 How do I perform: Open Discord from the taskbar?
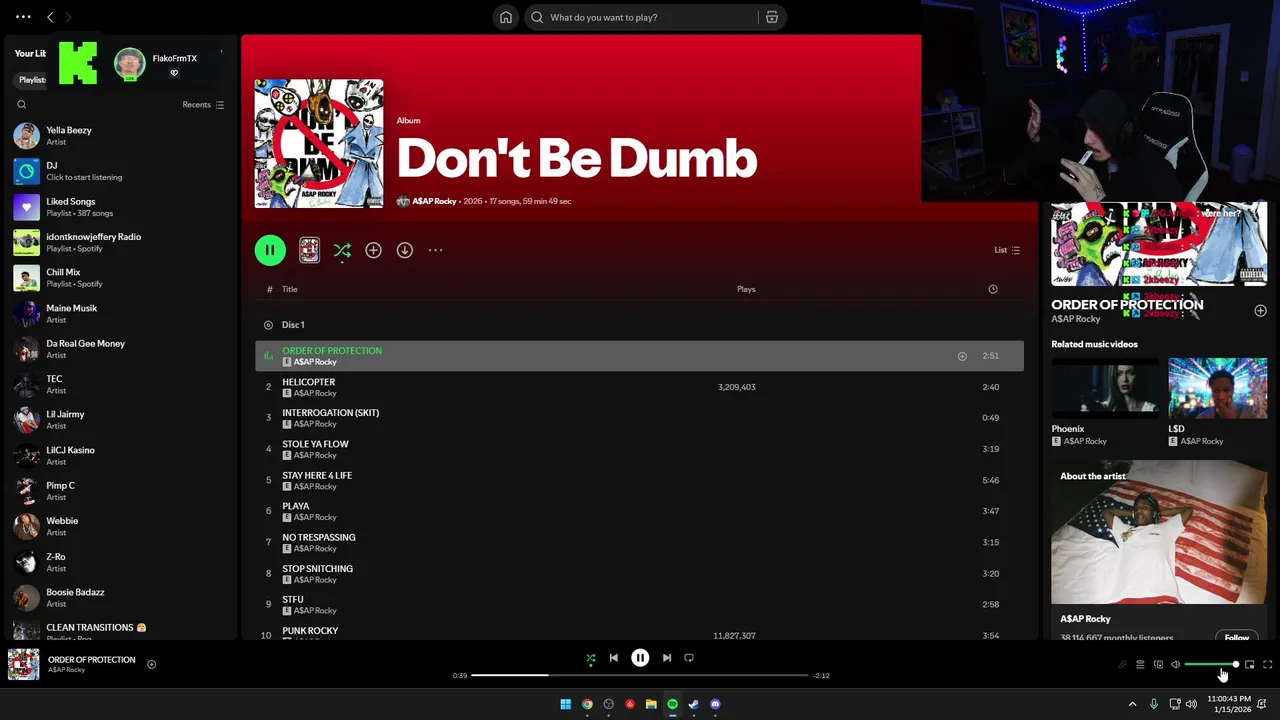click(x=715, y=704)
